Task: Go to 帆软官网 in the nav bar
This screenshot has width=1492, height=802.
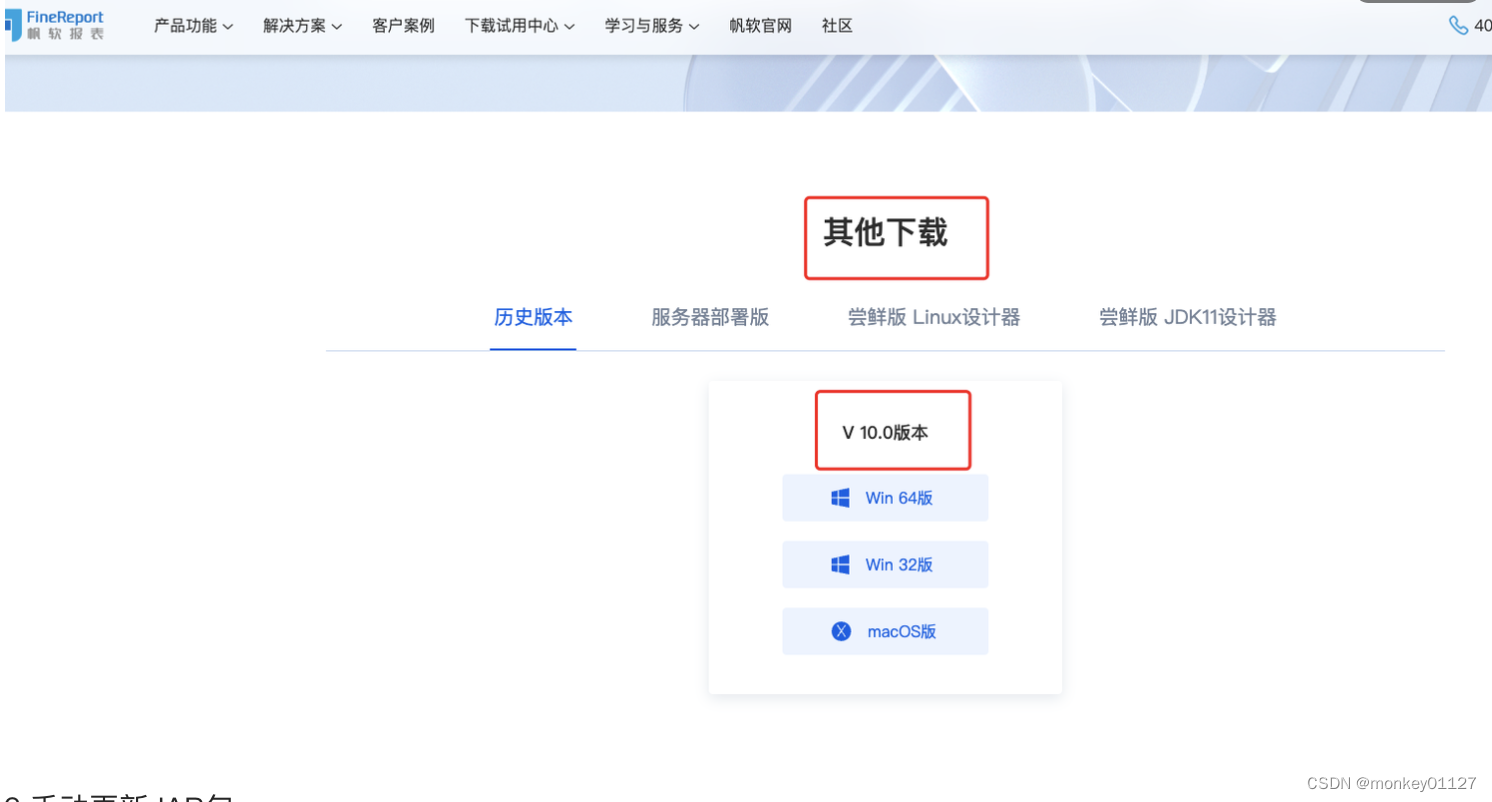Action: (x=760, y=26)
